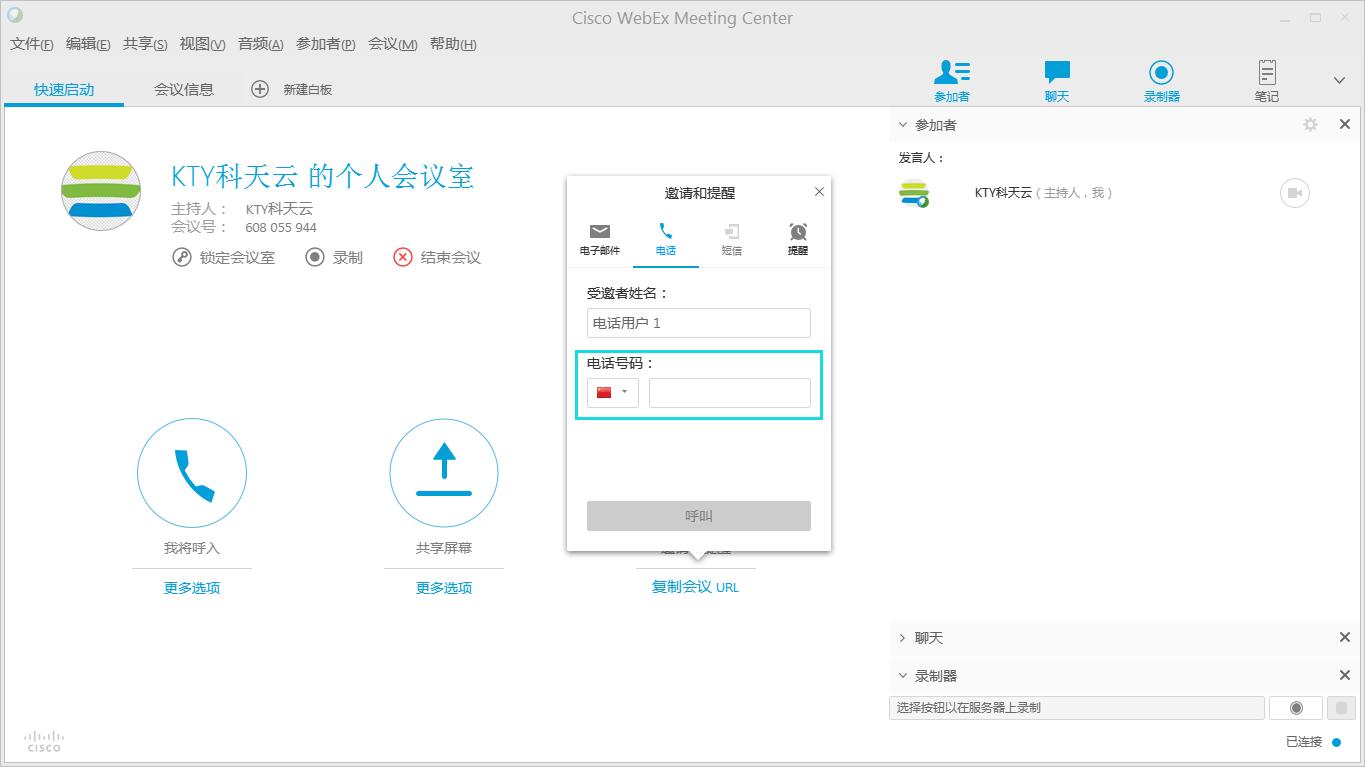Screen dimensions: 1365x767
Task: Open the 音频 menu
Action: point(260,44)
